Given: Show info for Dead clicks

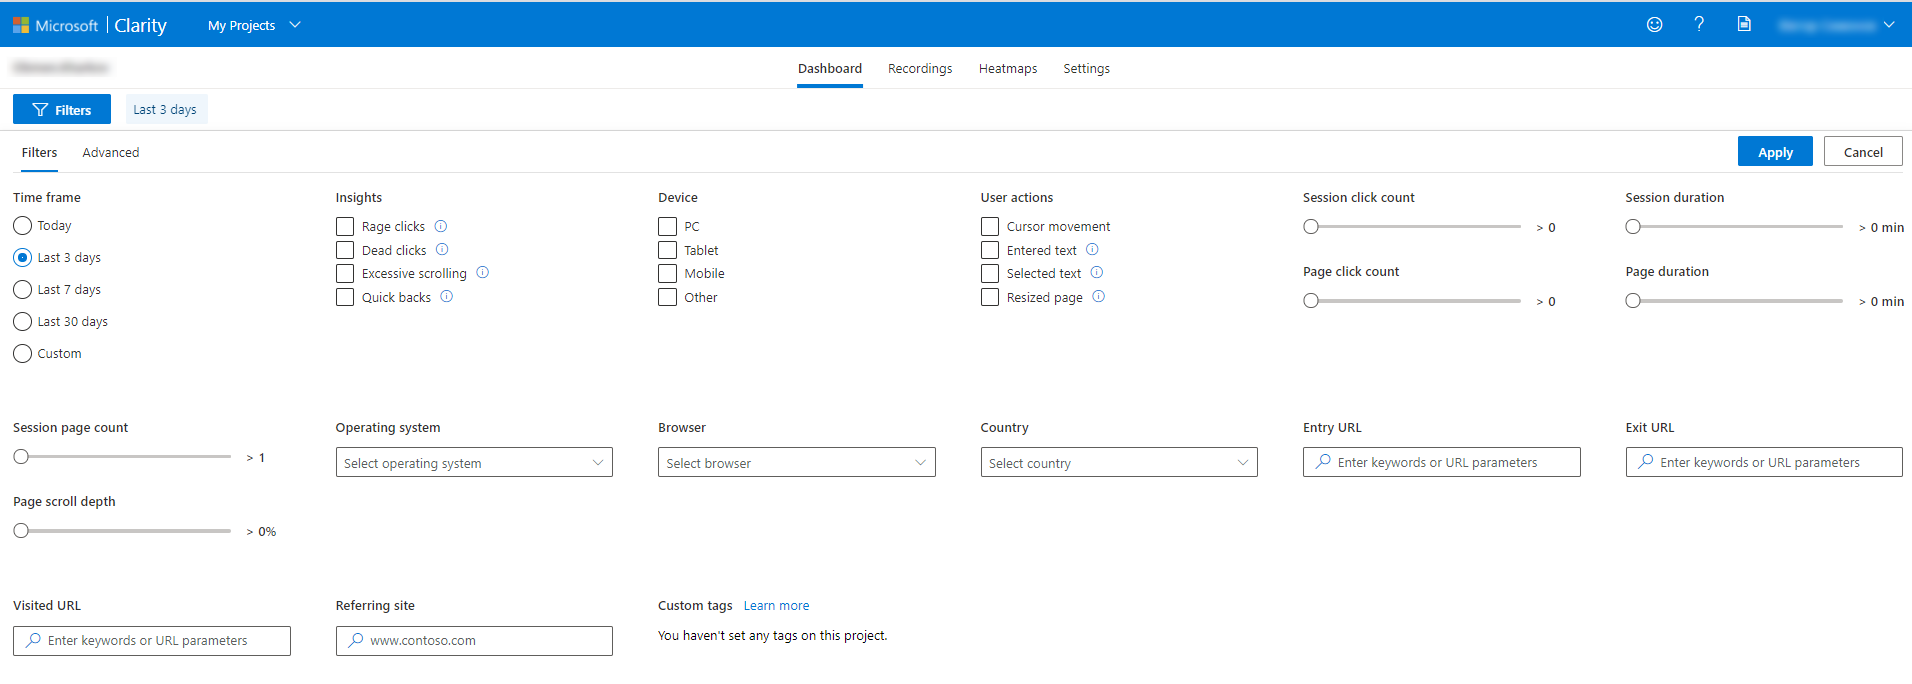Looking at the screenshot, I should 442,249.
